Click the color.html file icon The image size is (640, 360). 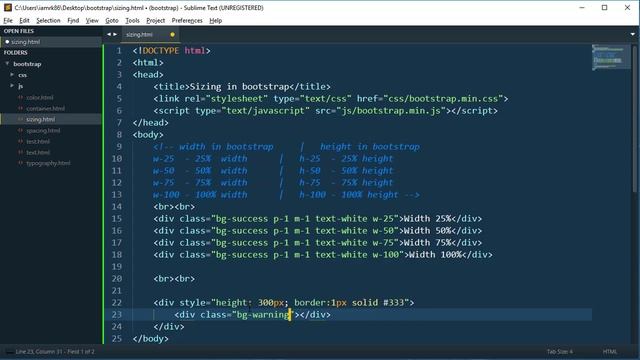tap(20, 98)
